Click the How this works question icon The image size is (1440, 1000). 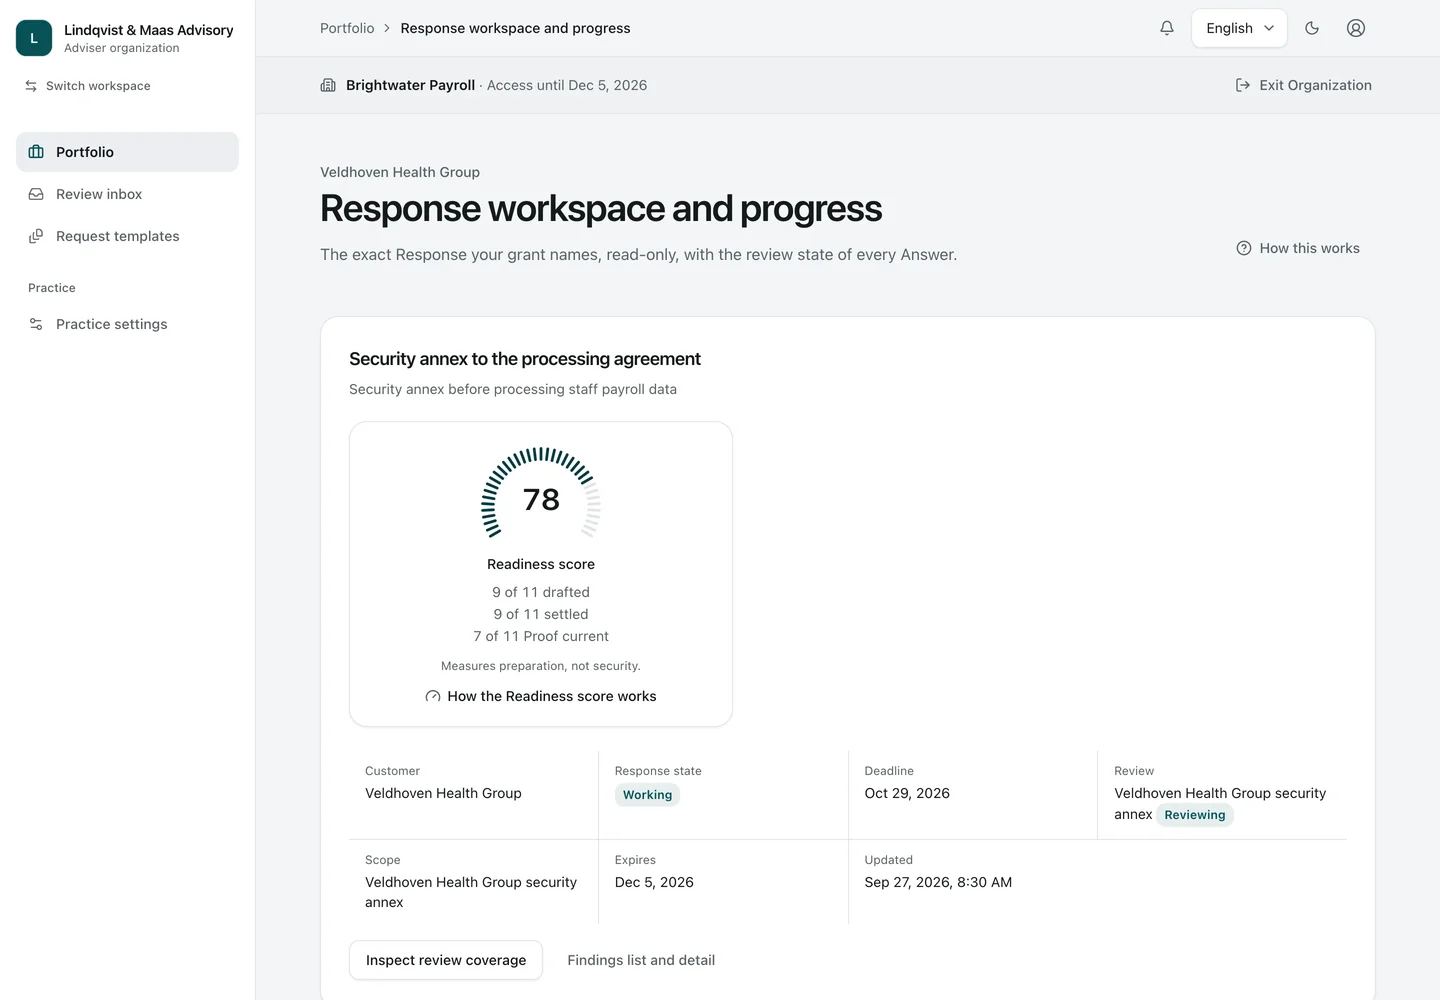point(1244,248)
